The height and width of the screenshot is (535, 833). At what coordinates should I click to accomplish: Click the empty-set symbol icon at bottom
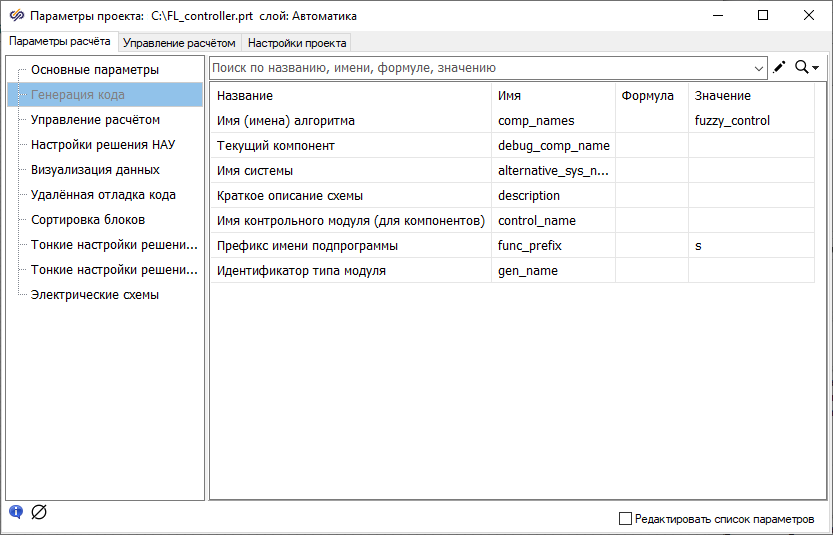click(x=39, y=512)
